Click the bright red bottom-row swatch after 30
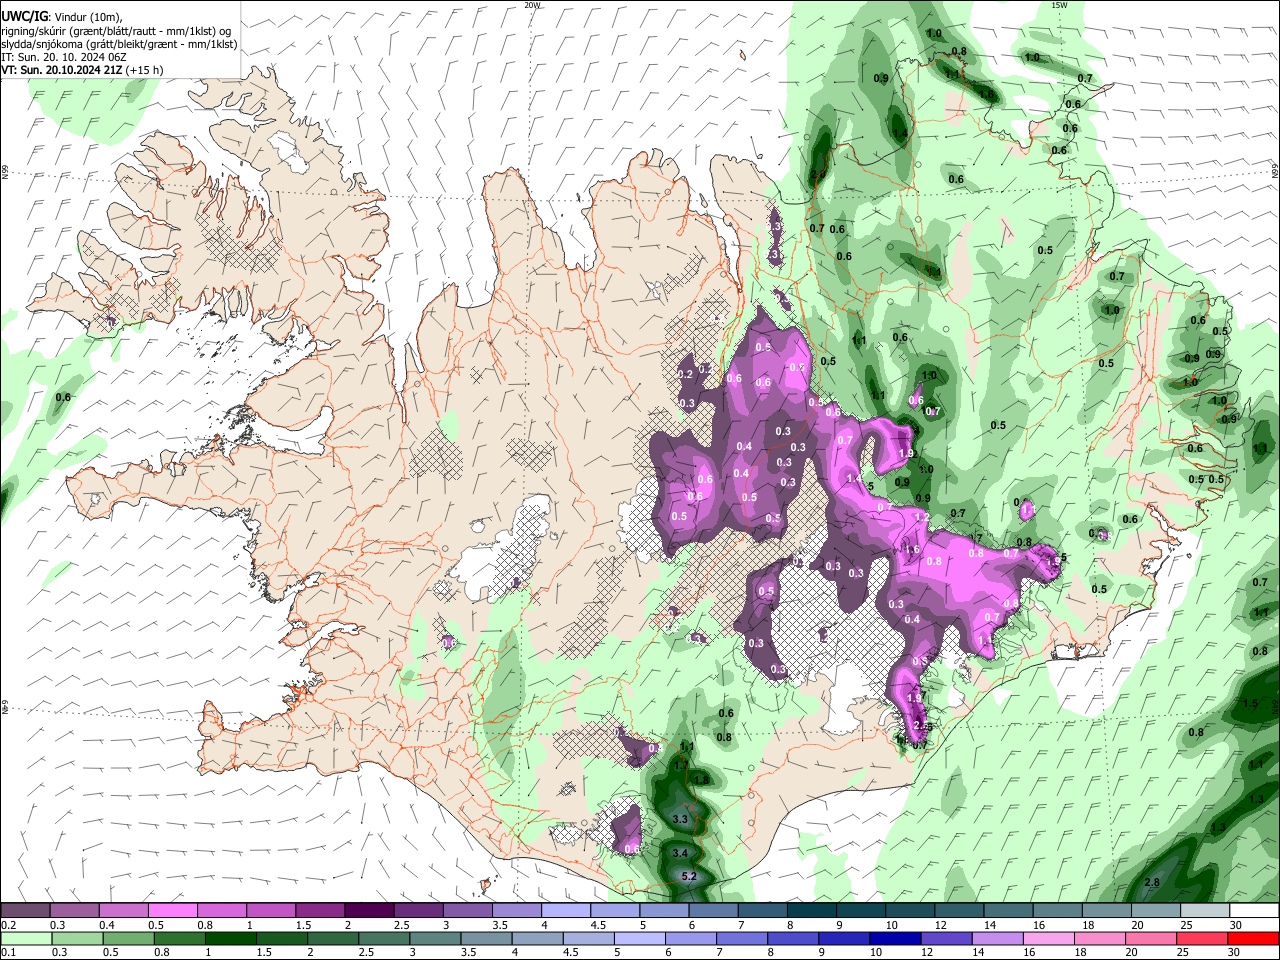Image resolution: width=1280 pixels, height=960 pixels. pyautogui.click(x=1253, y=938)
